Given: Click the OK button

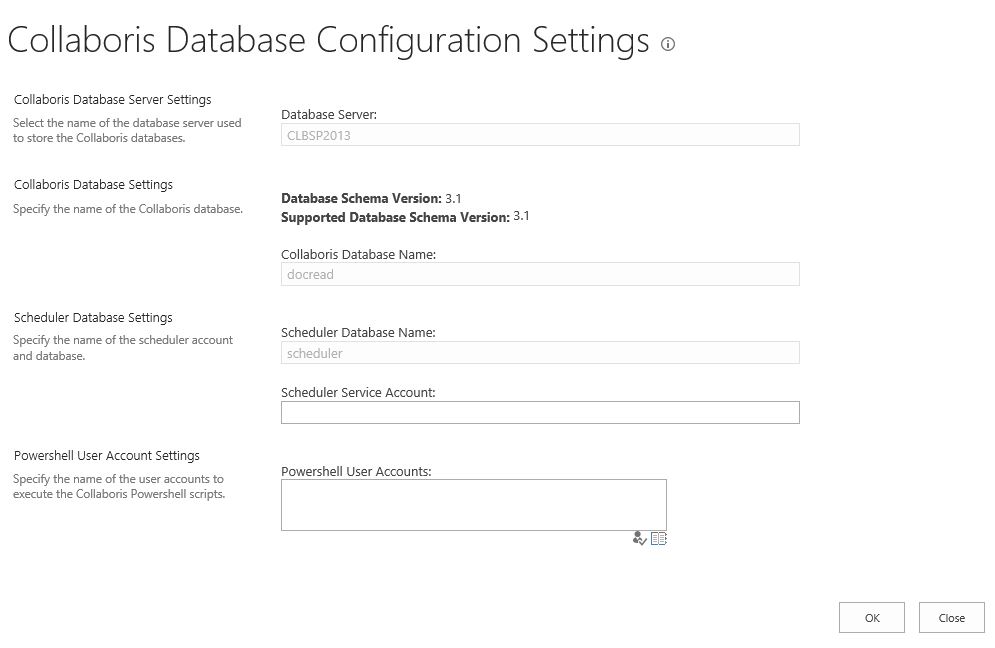Looking at the screenshot, I should click(870, 617).
